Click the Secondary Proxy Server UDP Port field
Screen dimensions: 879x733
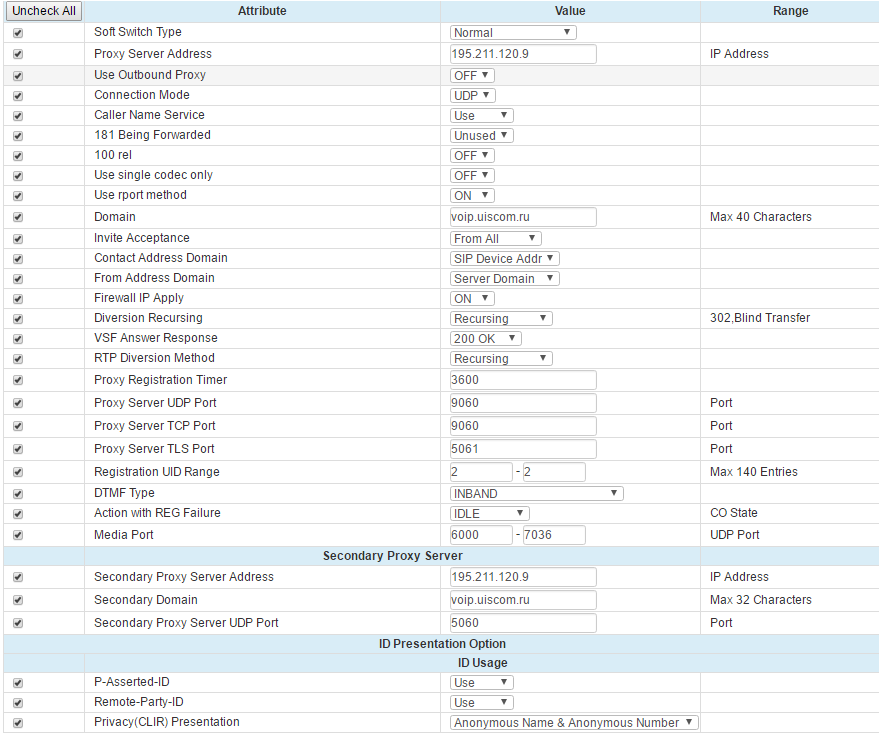coord(523,623)
